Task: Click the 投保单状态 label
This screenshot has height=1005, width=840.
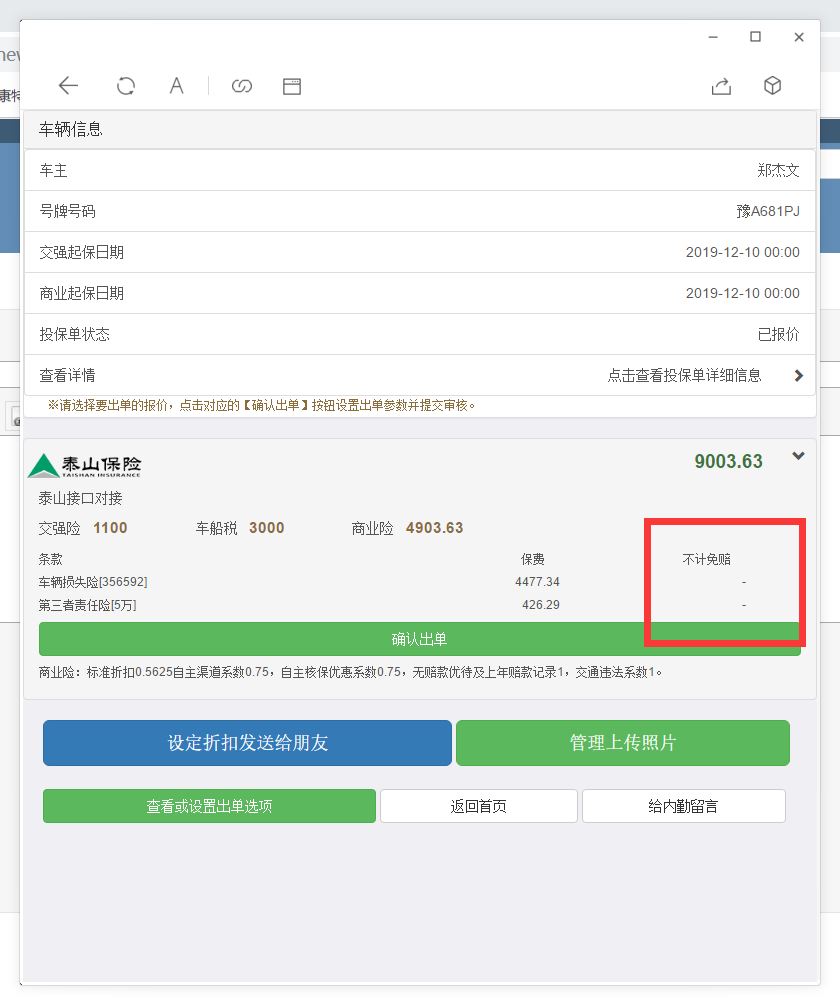Action: (74, 335)
